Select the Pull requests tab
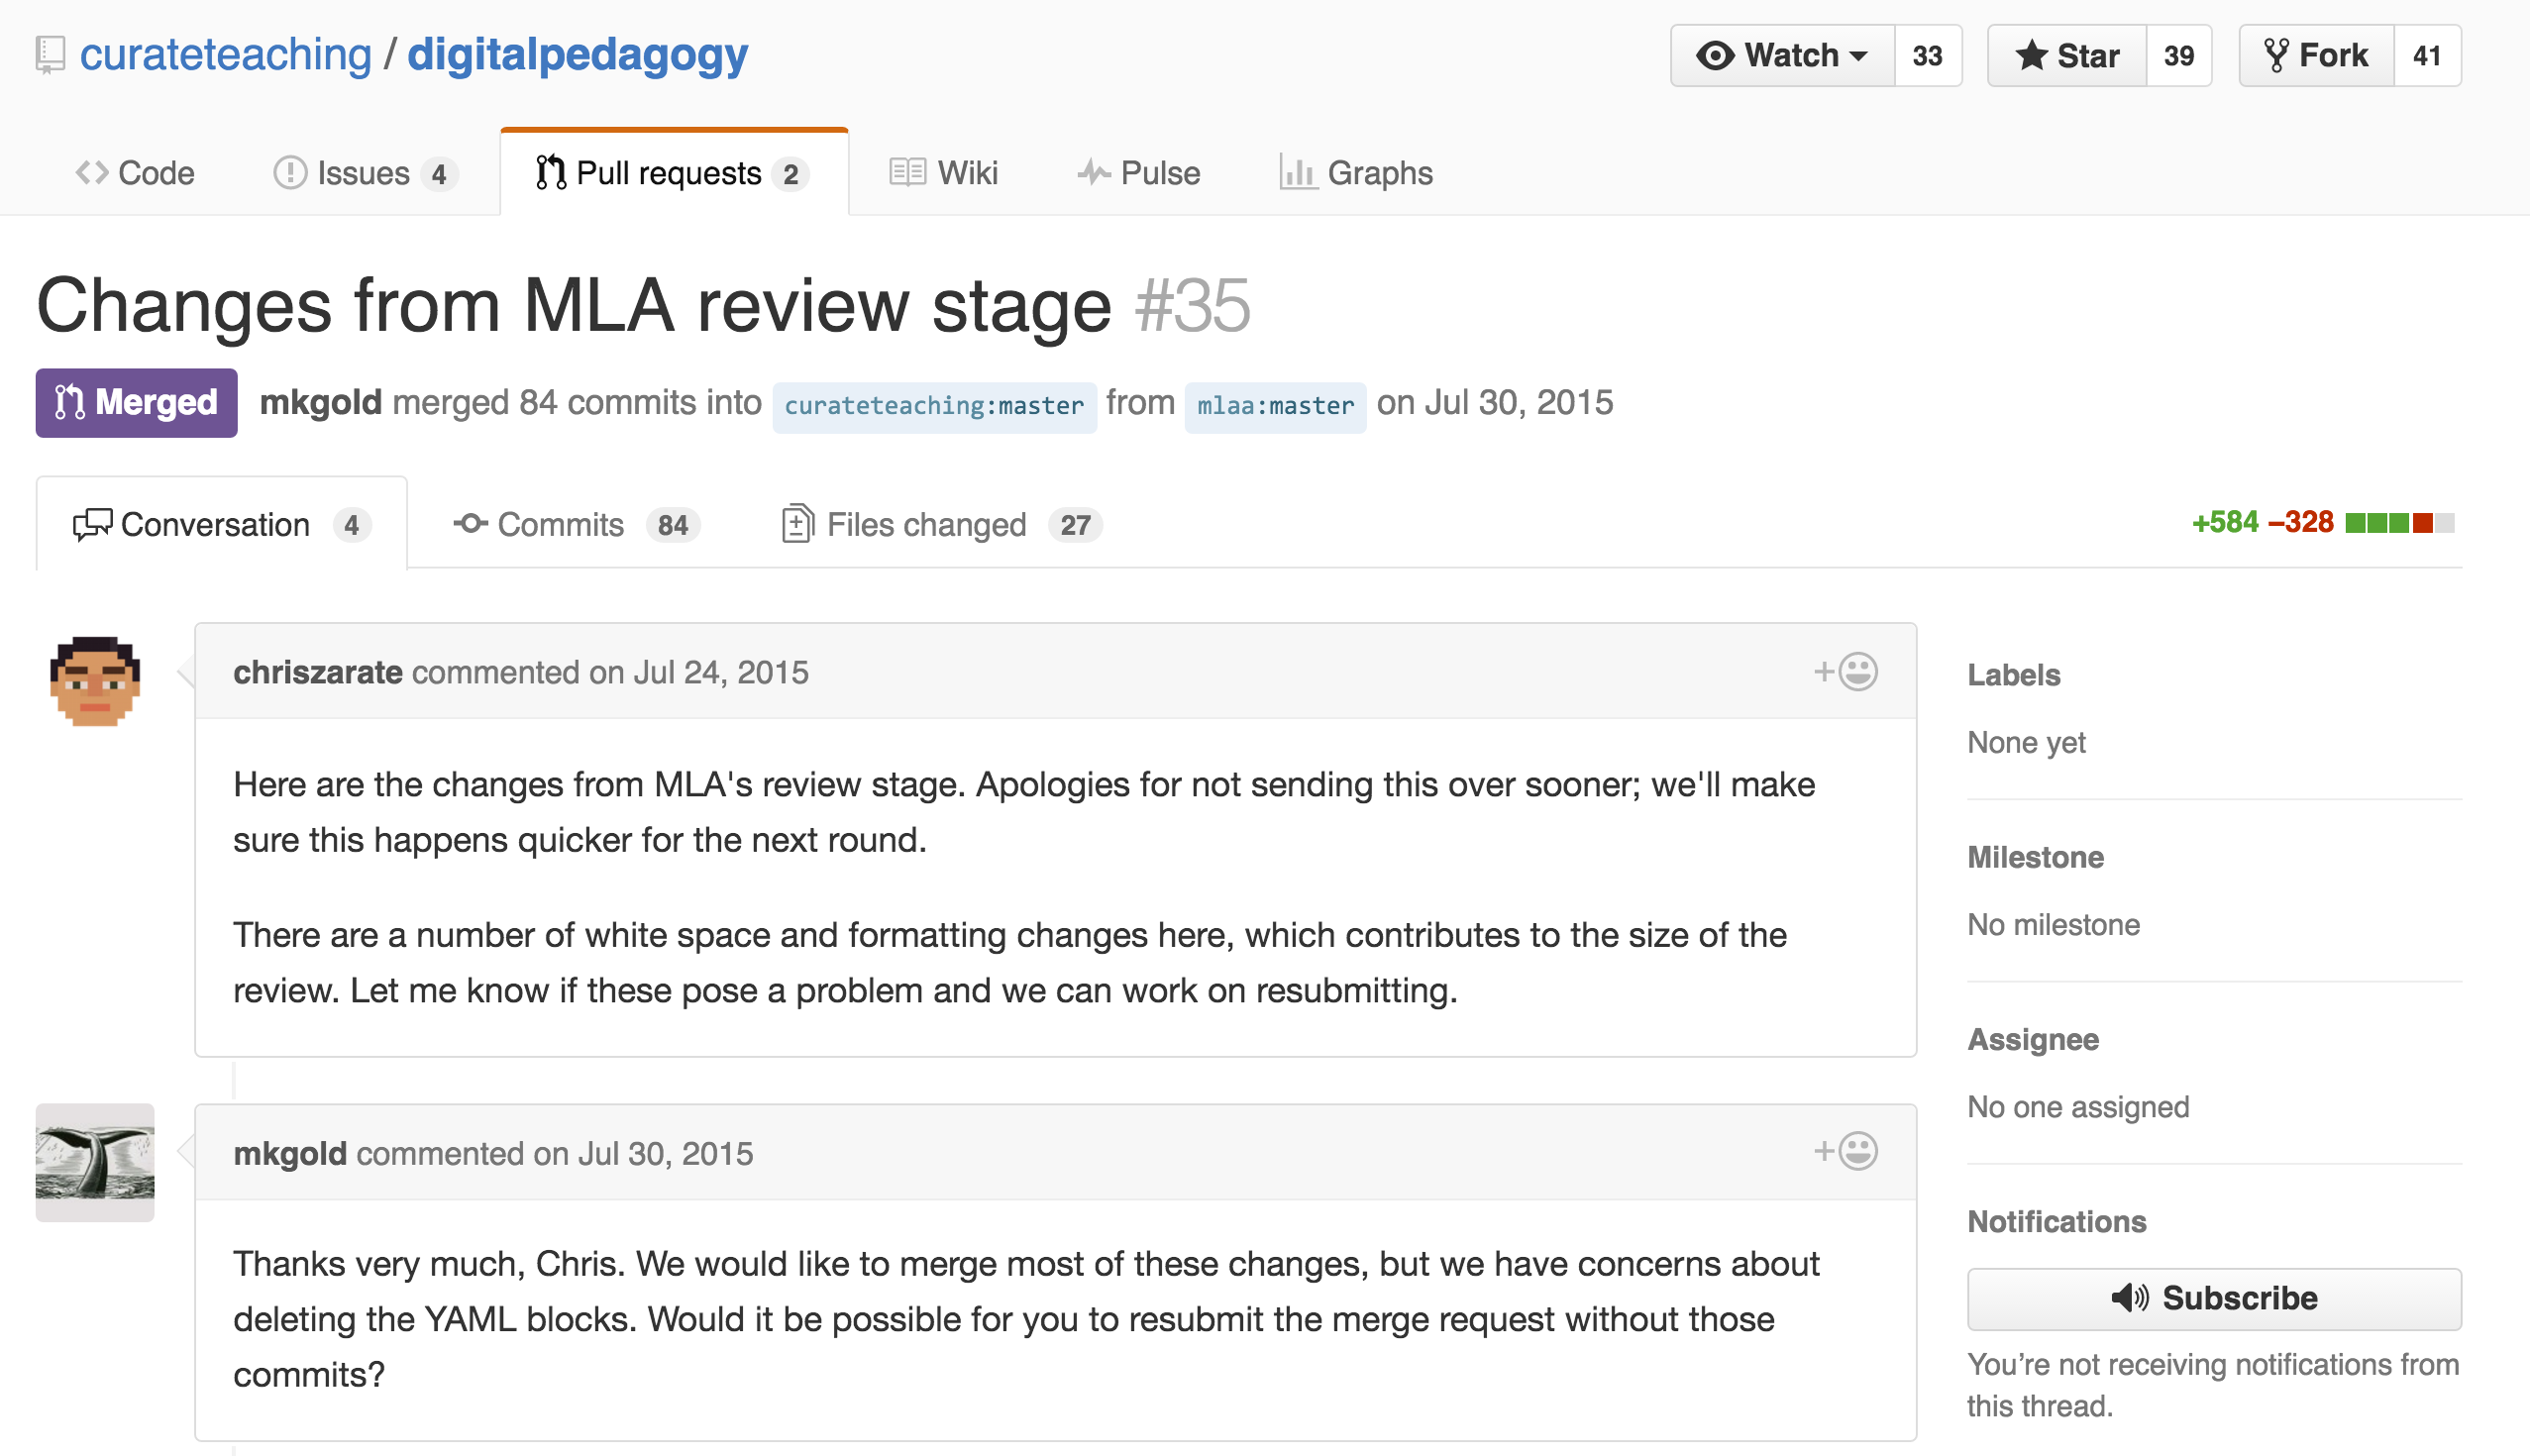The height and width of the screenshot is (1456, 2530). point(673,173)
